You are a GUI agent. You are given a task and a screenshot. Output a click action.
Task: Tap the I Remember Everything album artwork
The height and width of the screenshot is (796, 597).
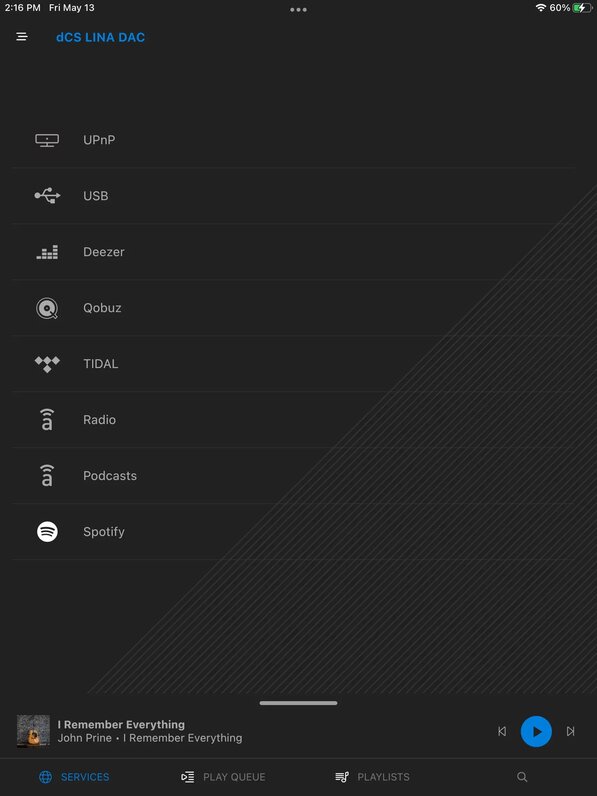pos(34,732)
